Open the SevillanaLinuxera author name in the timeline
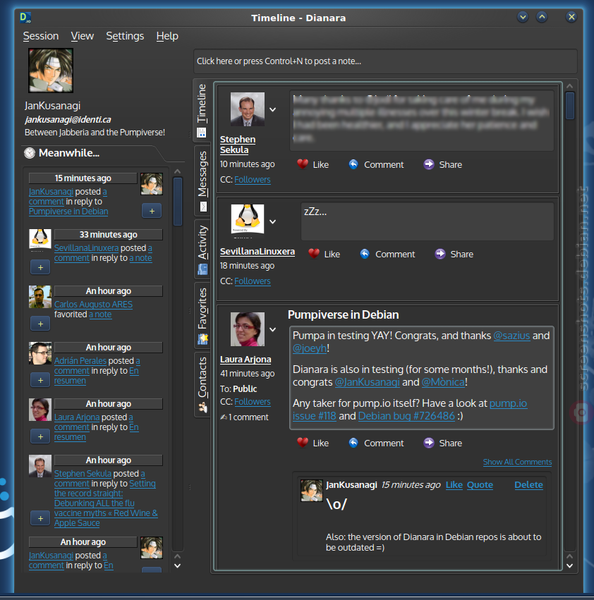Image resolution: width=594 pixels, height=600 pixels. coord(257,251)
